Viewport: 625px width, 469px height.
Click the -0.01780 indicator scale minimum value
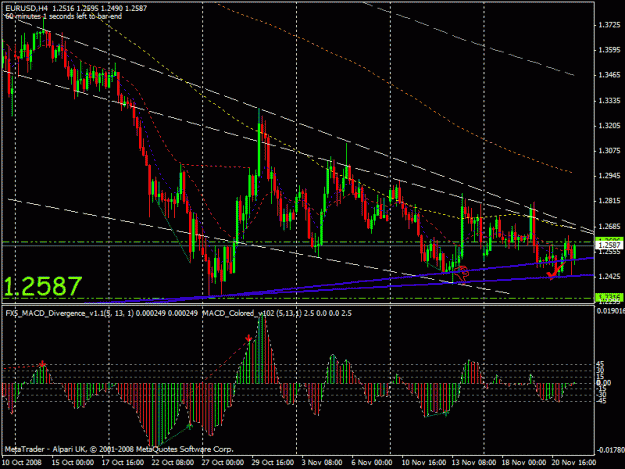(x=610, y=450)
